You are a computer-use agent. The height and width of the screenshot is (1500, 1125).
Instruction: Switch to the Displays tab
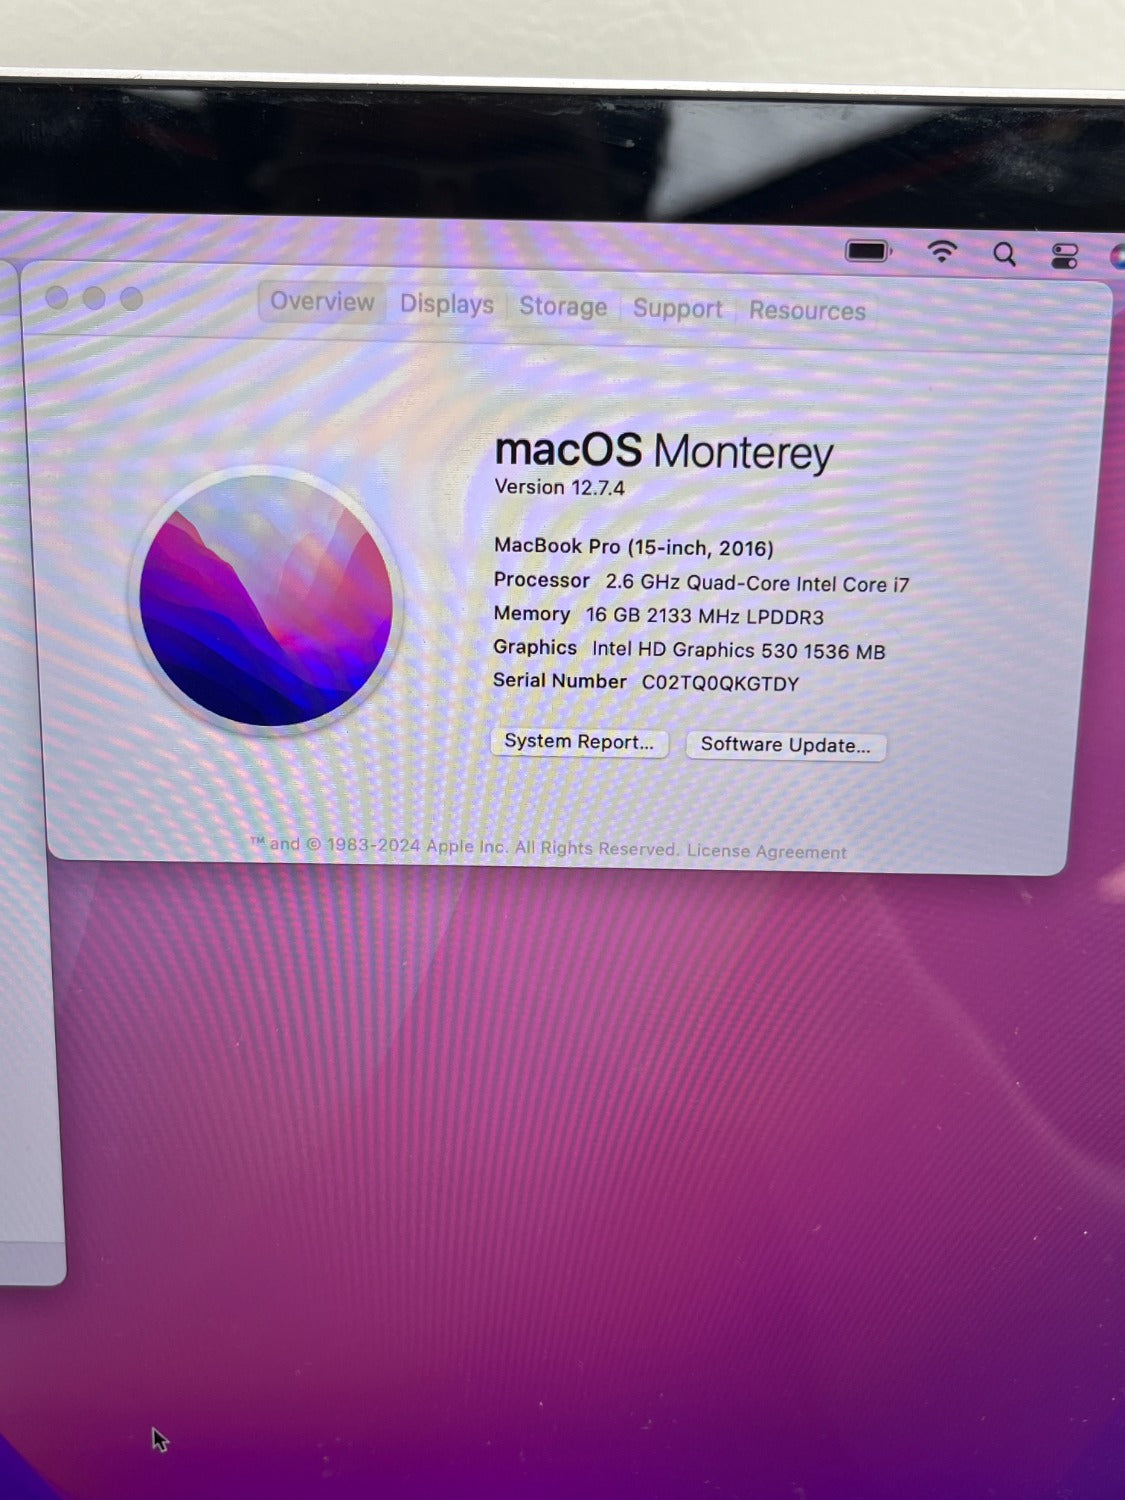point(446,304)
